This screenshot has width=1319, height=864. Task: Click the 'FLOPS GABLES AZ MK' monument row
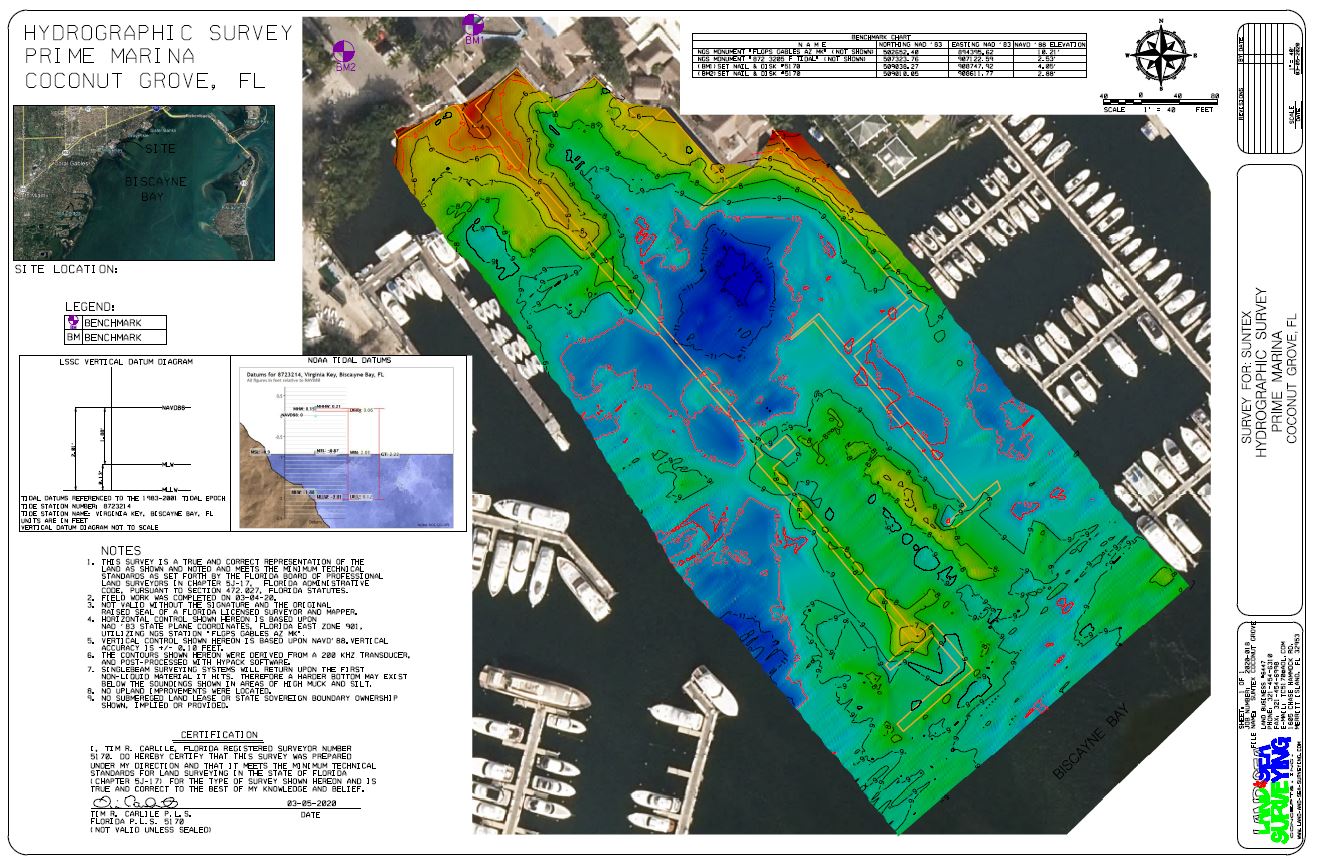coord(891,53)
